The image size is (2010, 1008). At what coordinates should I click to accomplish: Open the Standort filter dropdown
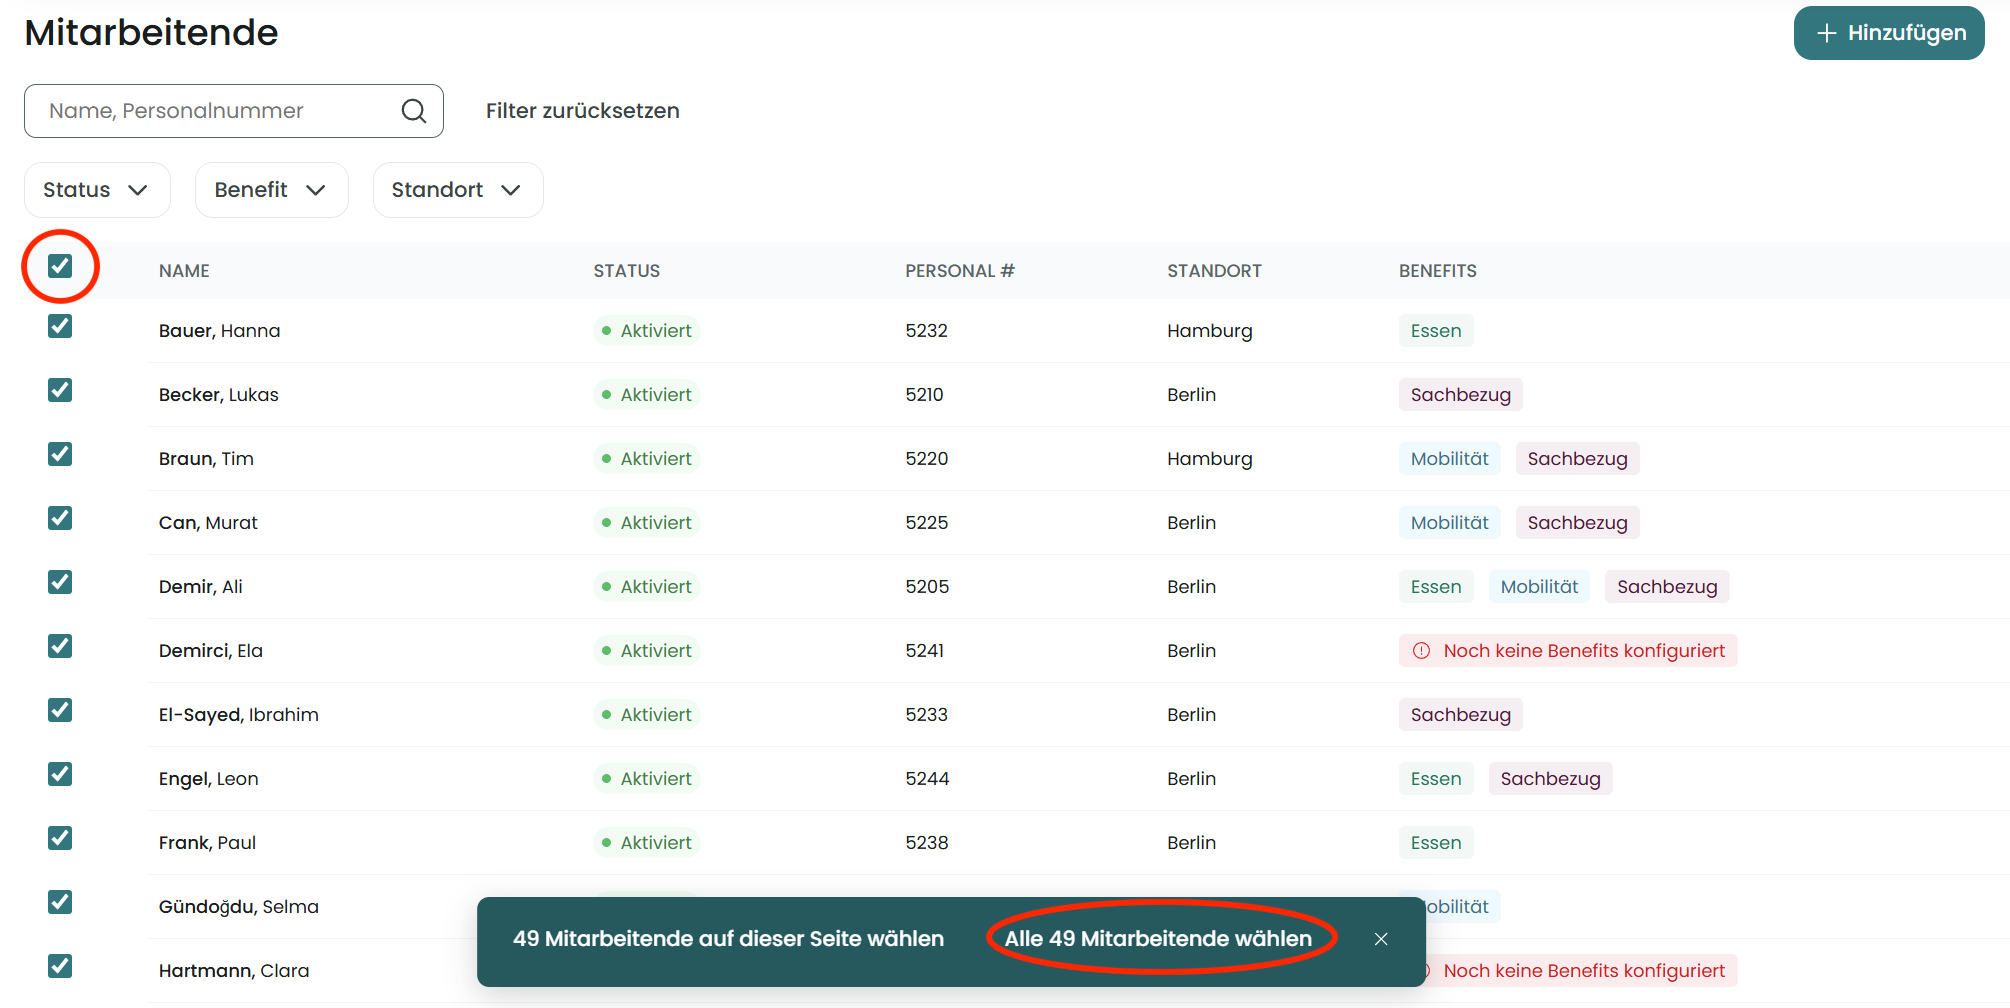(457, 190)
